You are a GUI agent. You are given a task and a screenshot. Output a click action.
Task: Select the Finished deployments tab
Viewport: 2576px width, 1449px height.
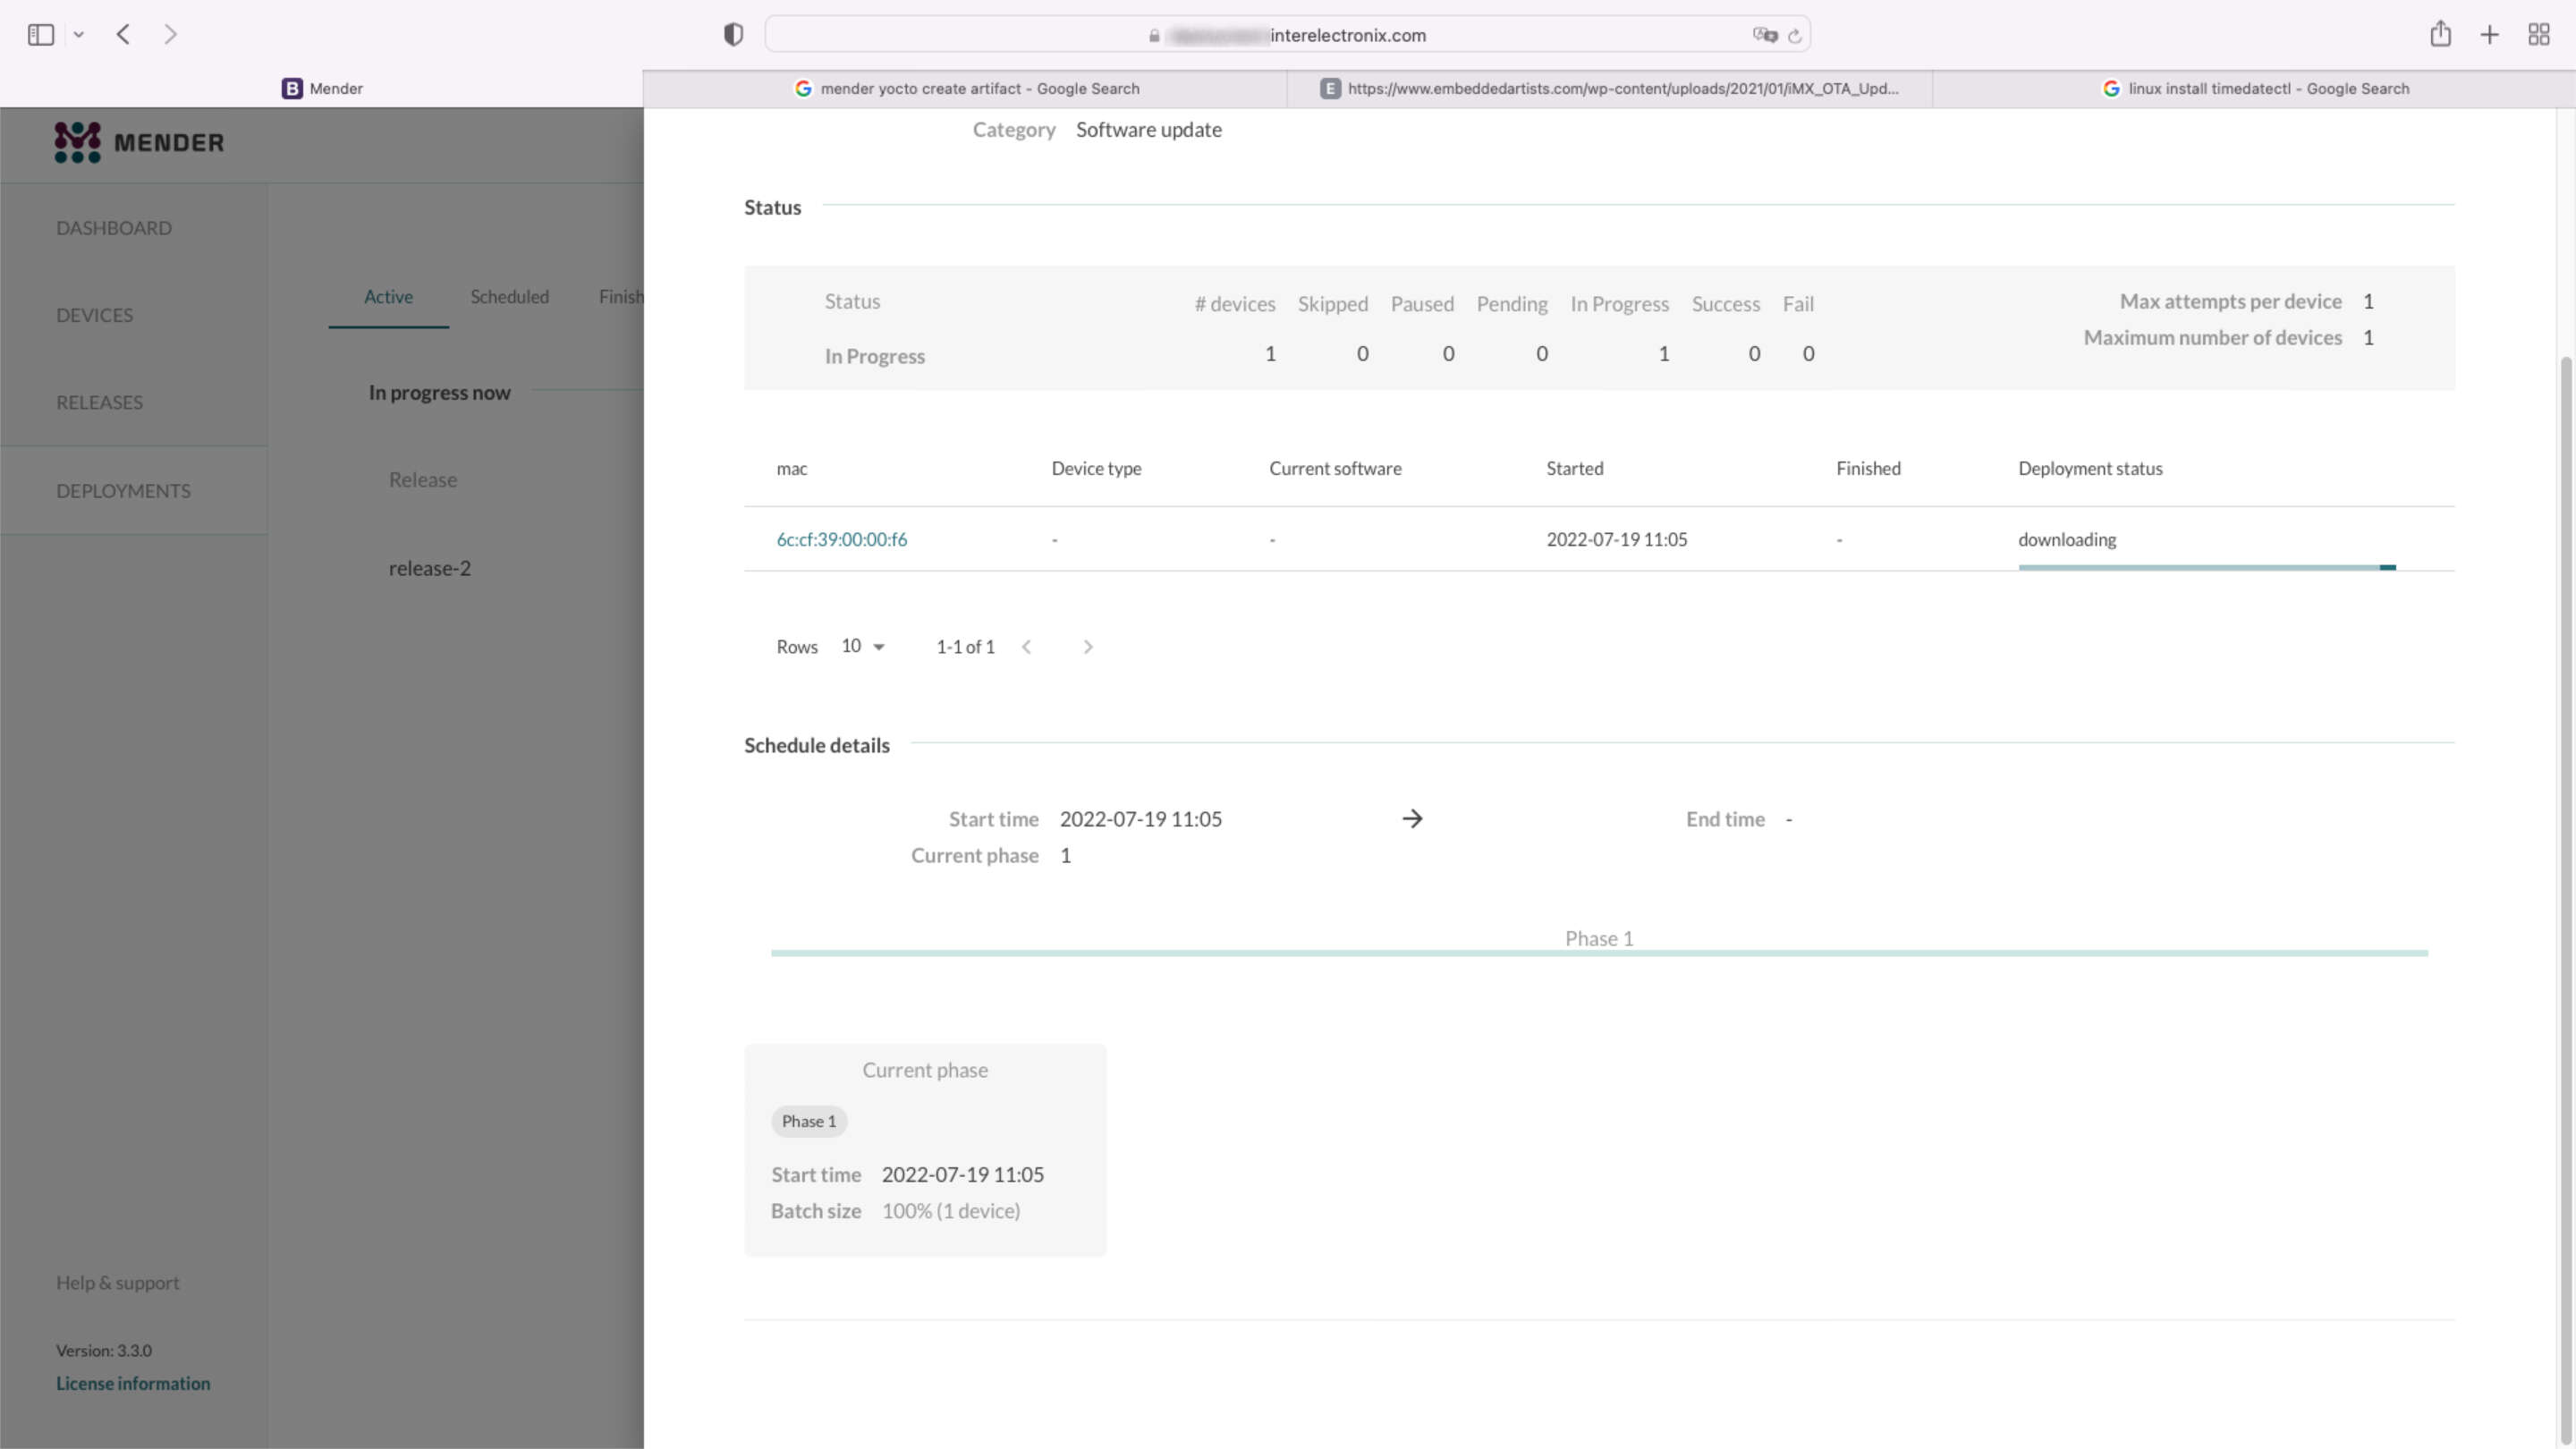(x=628, y=295)
